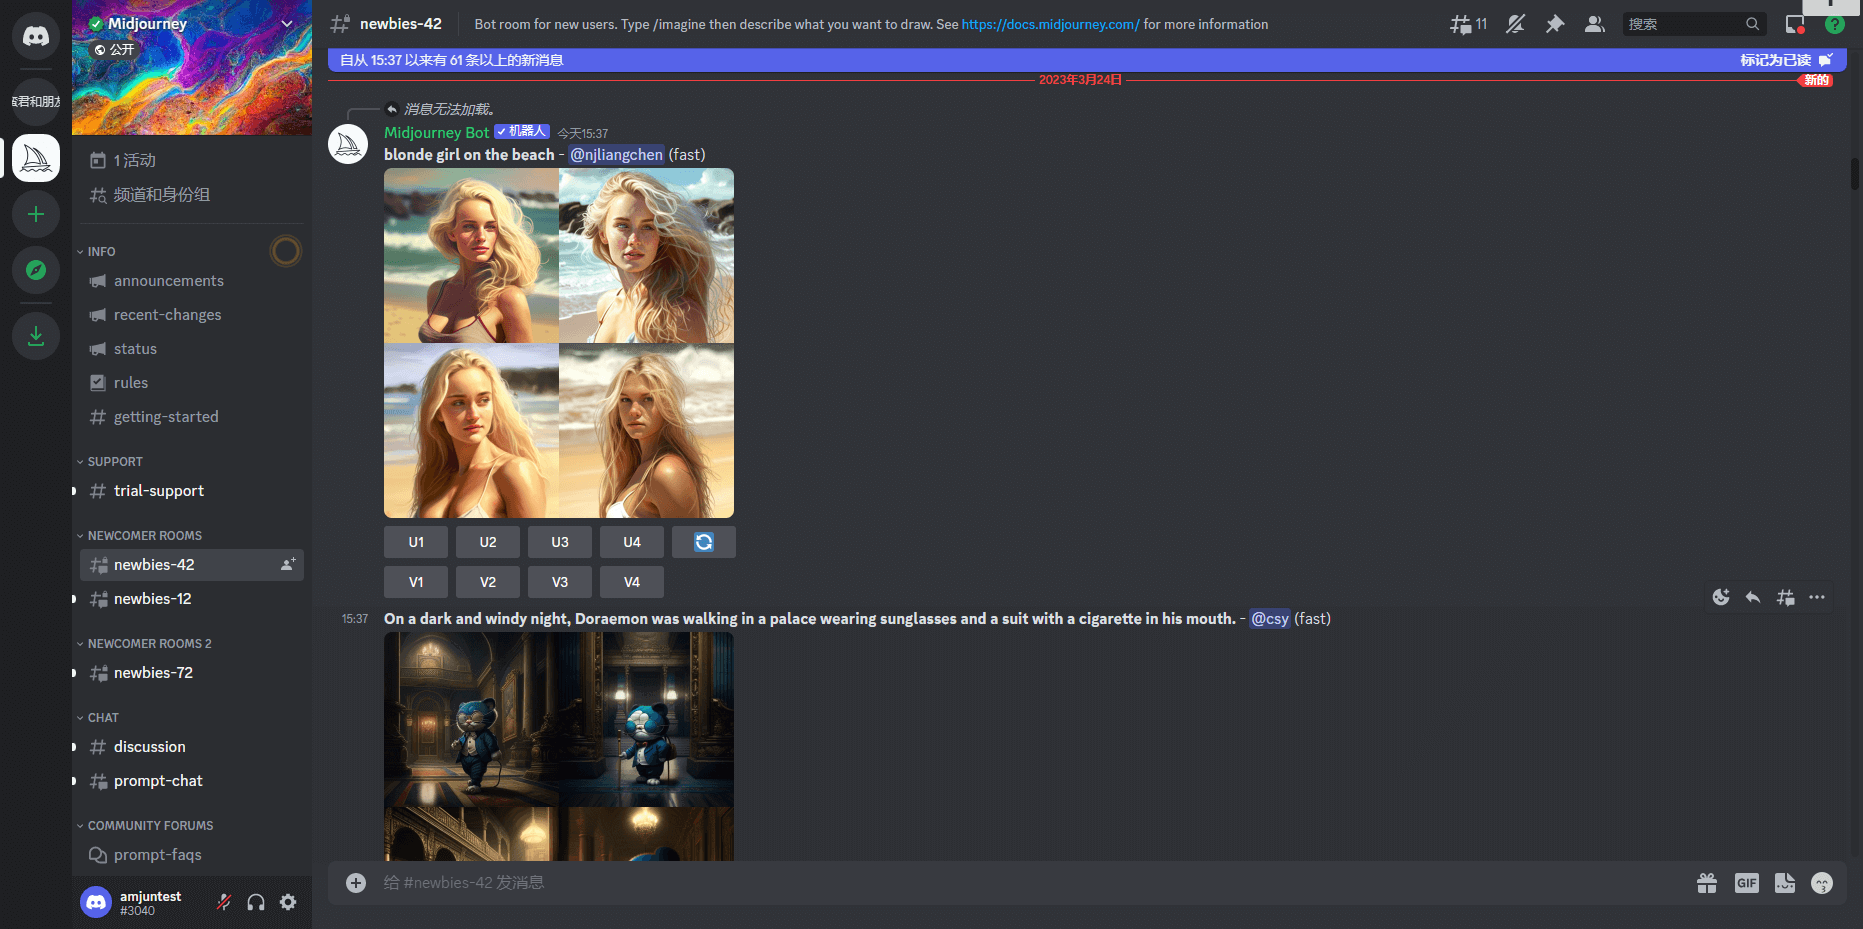Toggle notification settings bell in header
Viewport: 1863px width, 929px height.
coord(1516,24)
